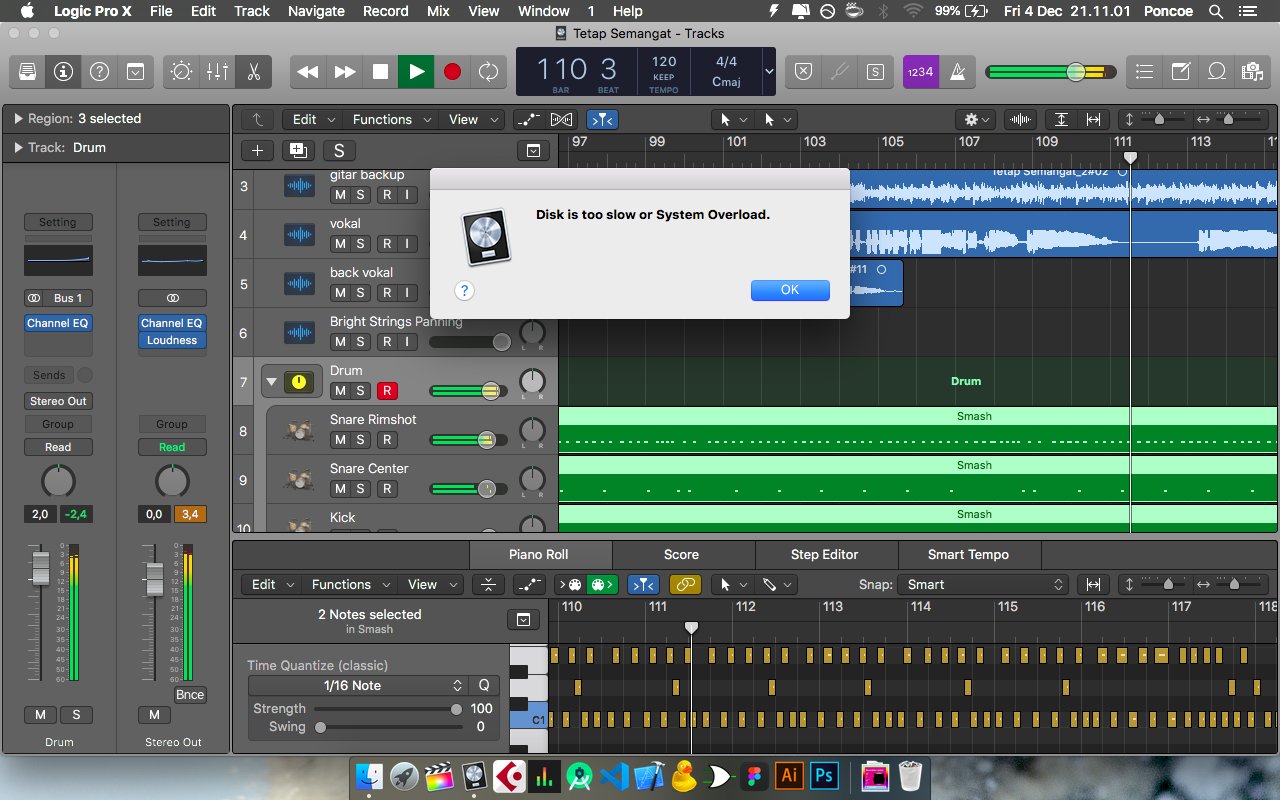Image resolution: width=1280 pixels, height=800 pixels.
Task: Expand the LCD display mode chevron
Action: (x=768, y=72)
